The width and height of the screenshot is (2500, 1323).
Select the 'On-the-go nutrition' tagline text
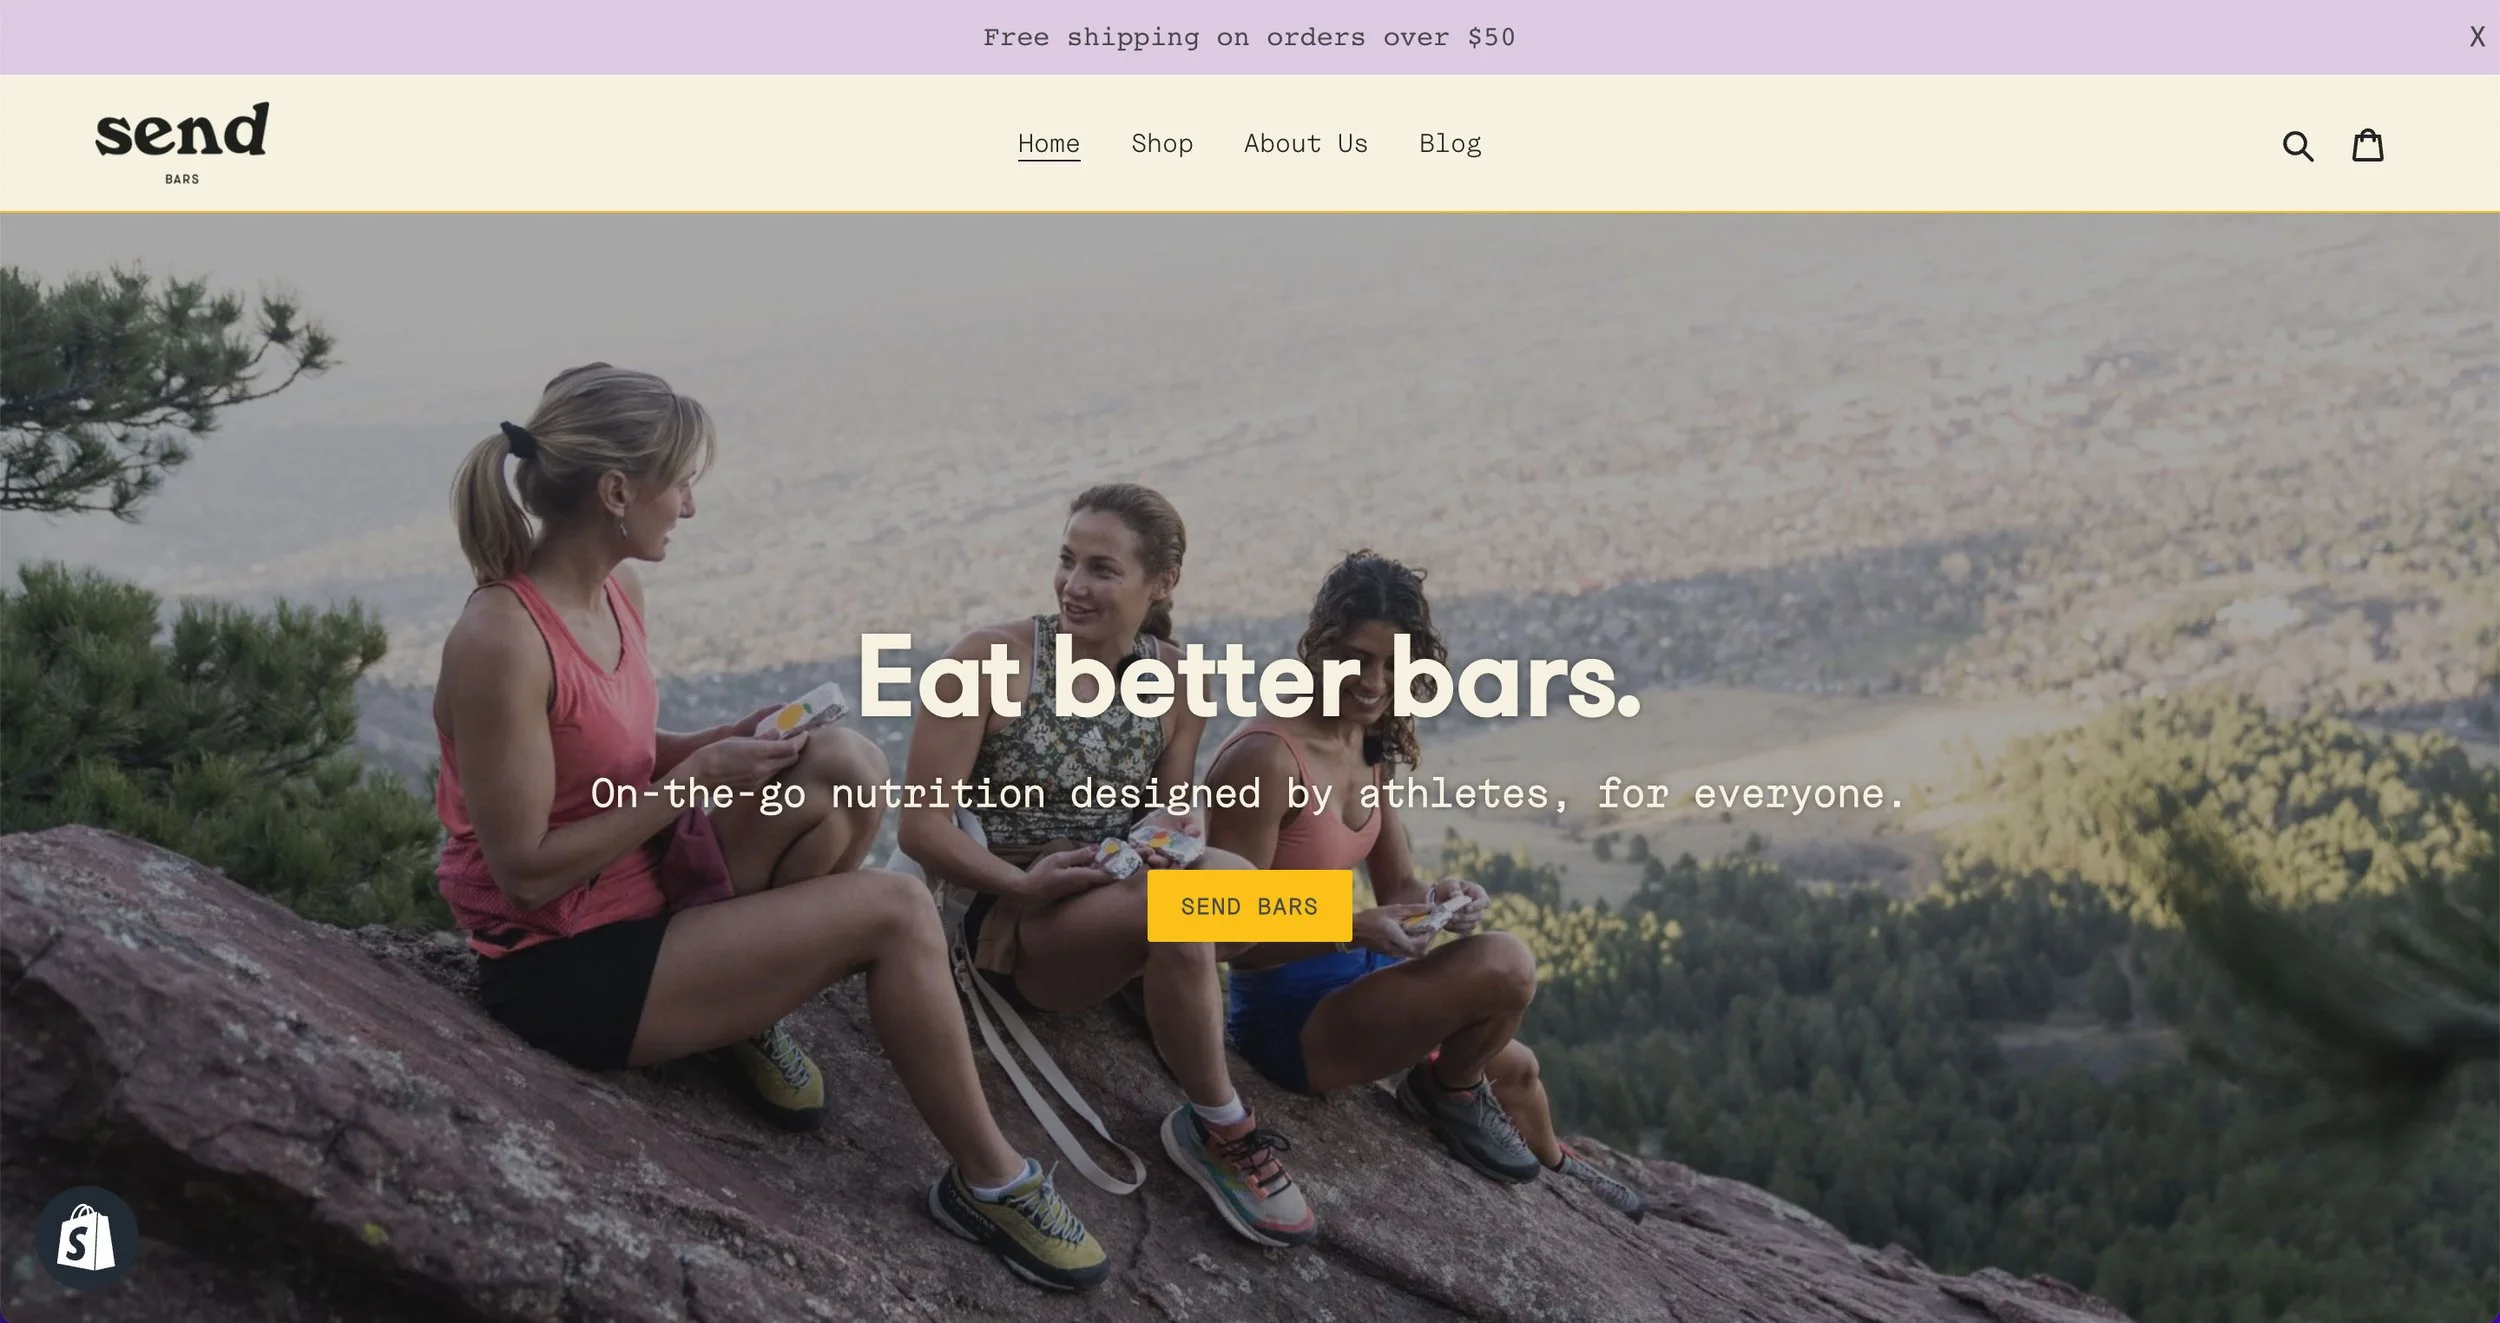coord(1248,794)
